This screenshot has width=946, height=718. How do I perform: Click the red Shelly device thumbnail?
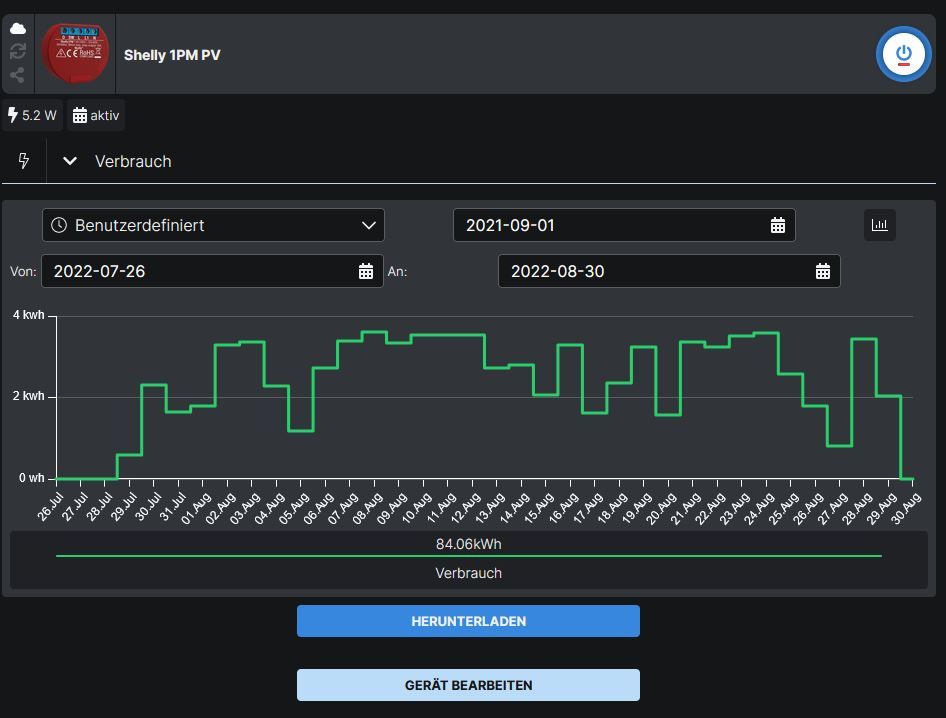[x=75, y=53]
